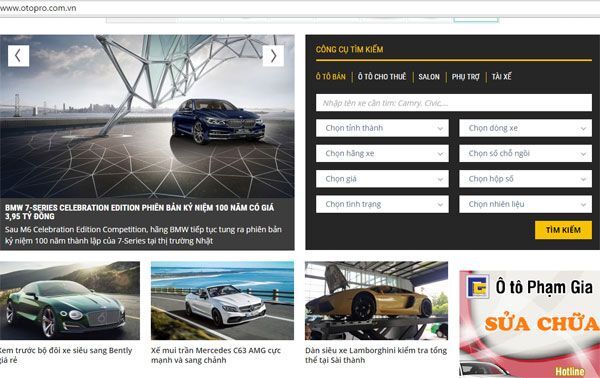This screenshot has height=378, width=600.
Task: Click the blue BMW 7-Series slide image
Action: coord(147,116)
